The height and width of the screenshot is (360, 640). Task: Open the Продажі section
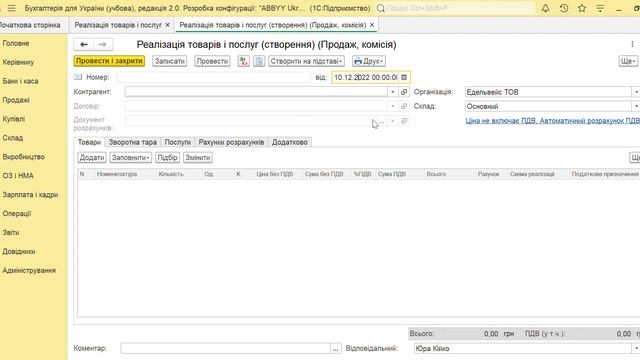(x=16, y=100)
